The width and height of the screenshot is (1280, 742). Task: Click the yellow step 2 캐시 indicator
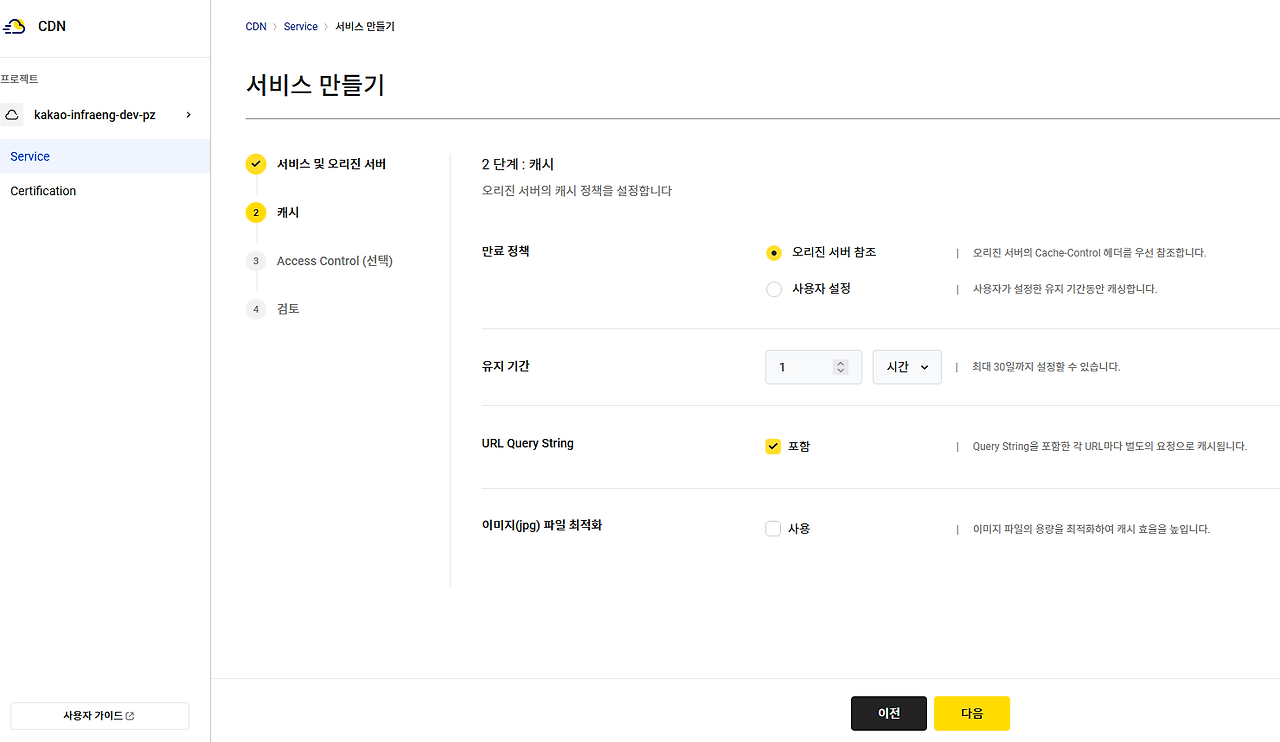[256, 212]
